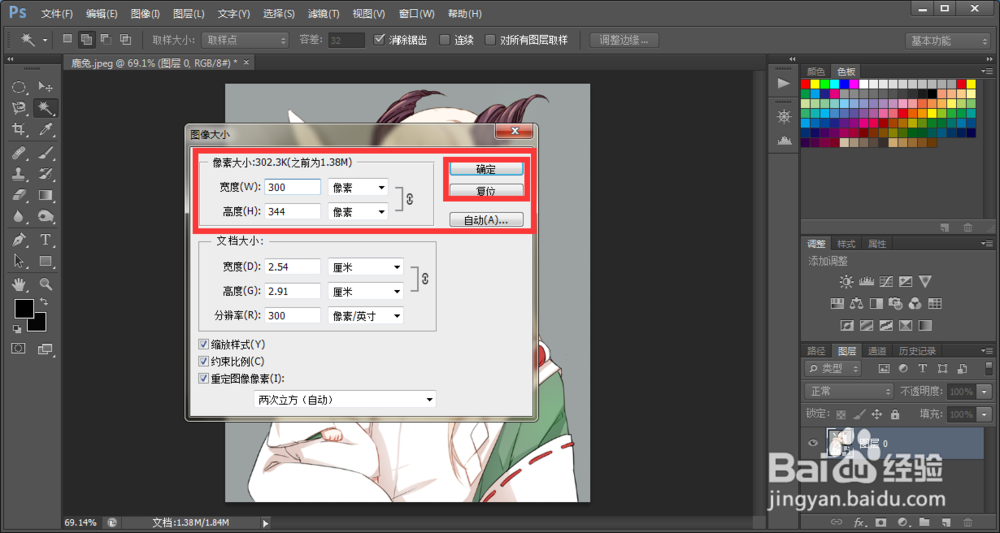The height and width of the screenshot is (533, 1000).
Task: Open Sample Size 取样点 dropdown
Action: coord(245,40)
